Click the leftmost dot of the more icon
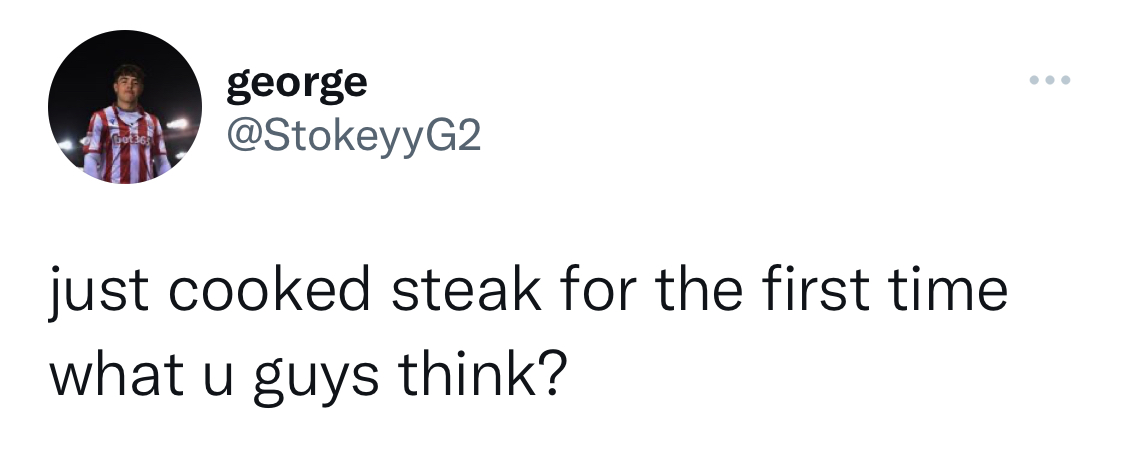 tap(1035, 80)
